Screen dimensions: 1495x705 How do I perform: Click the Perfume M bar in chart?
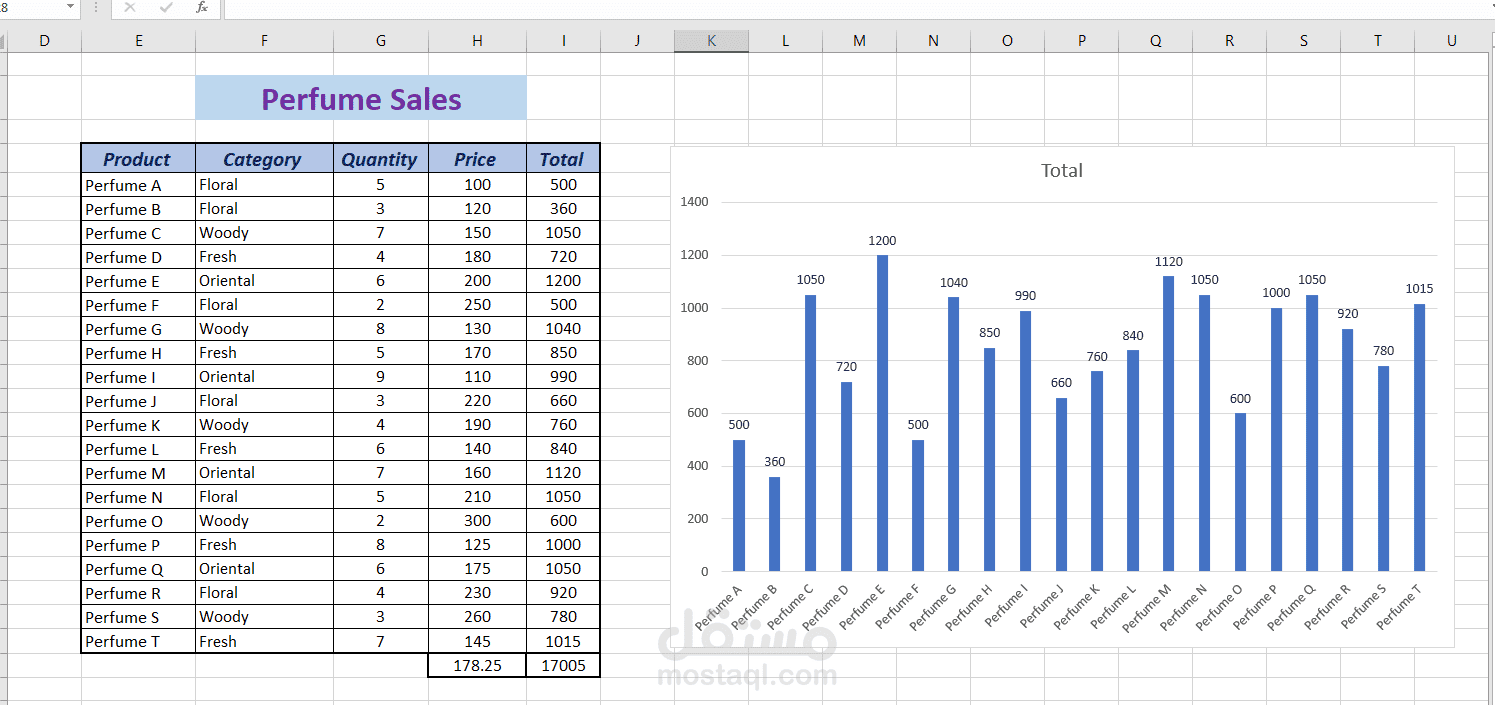click(x=1169, y=423)
